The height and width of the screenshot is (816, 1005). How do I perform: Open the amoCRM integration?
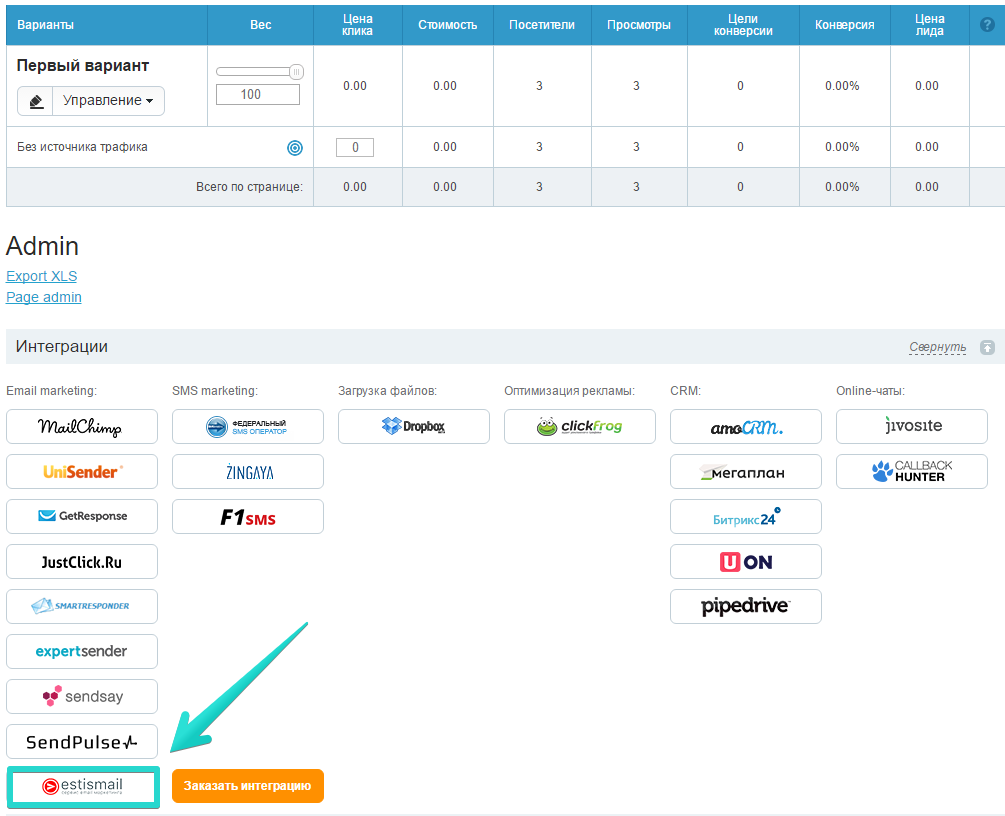pyautogui.click(x=746, y=426)
